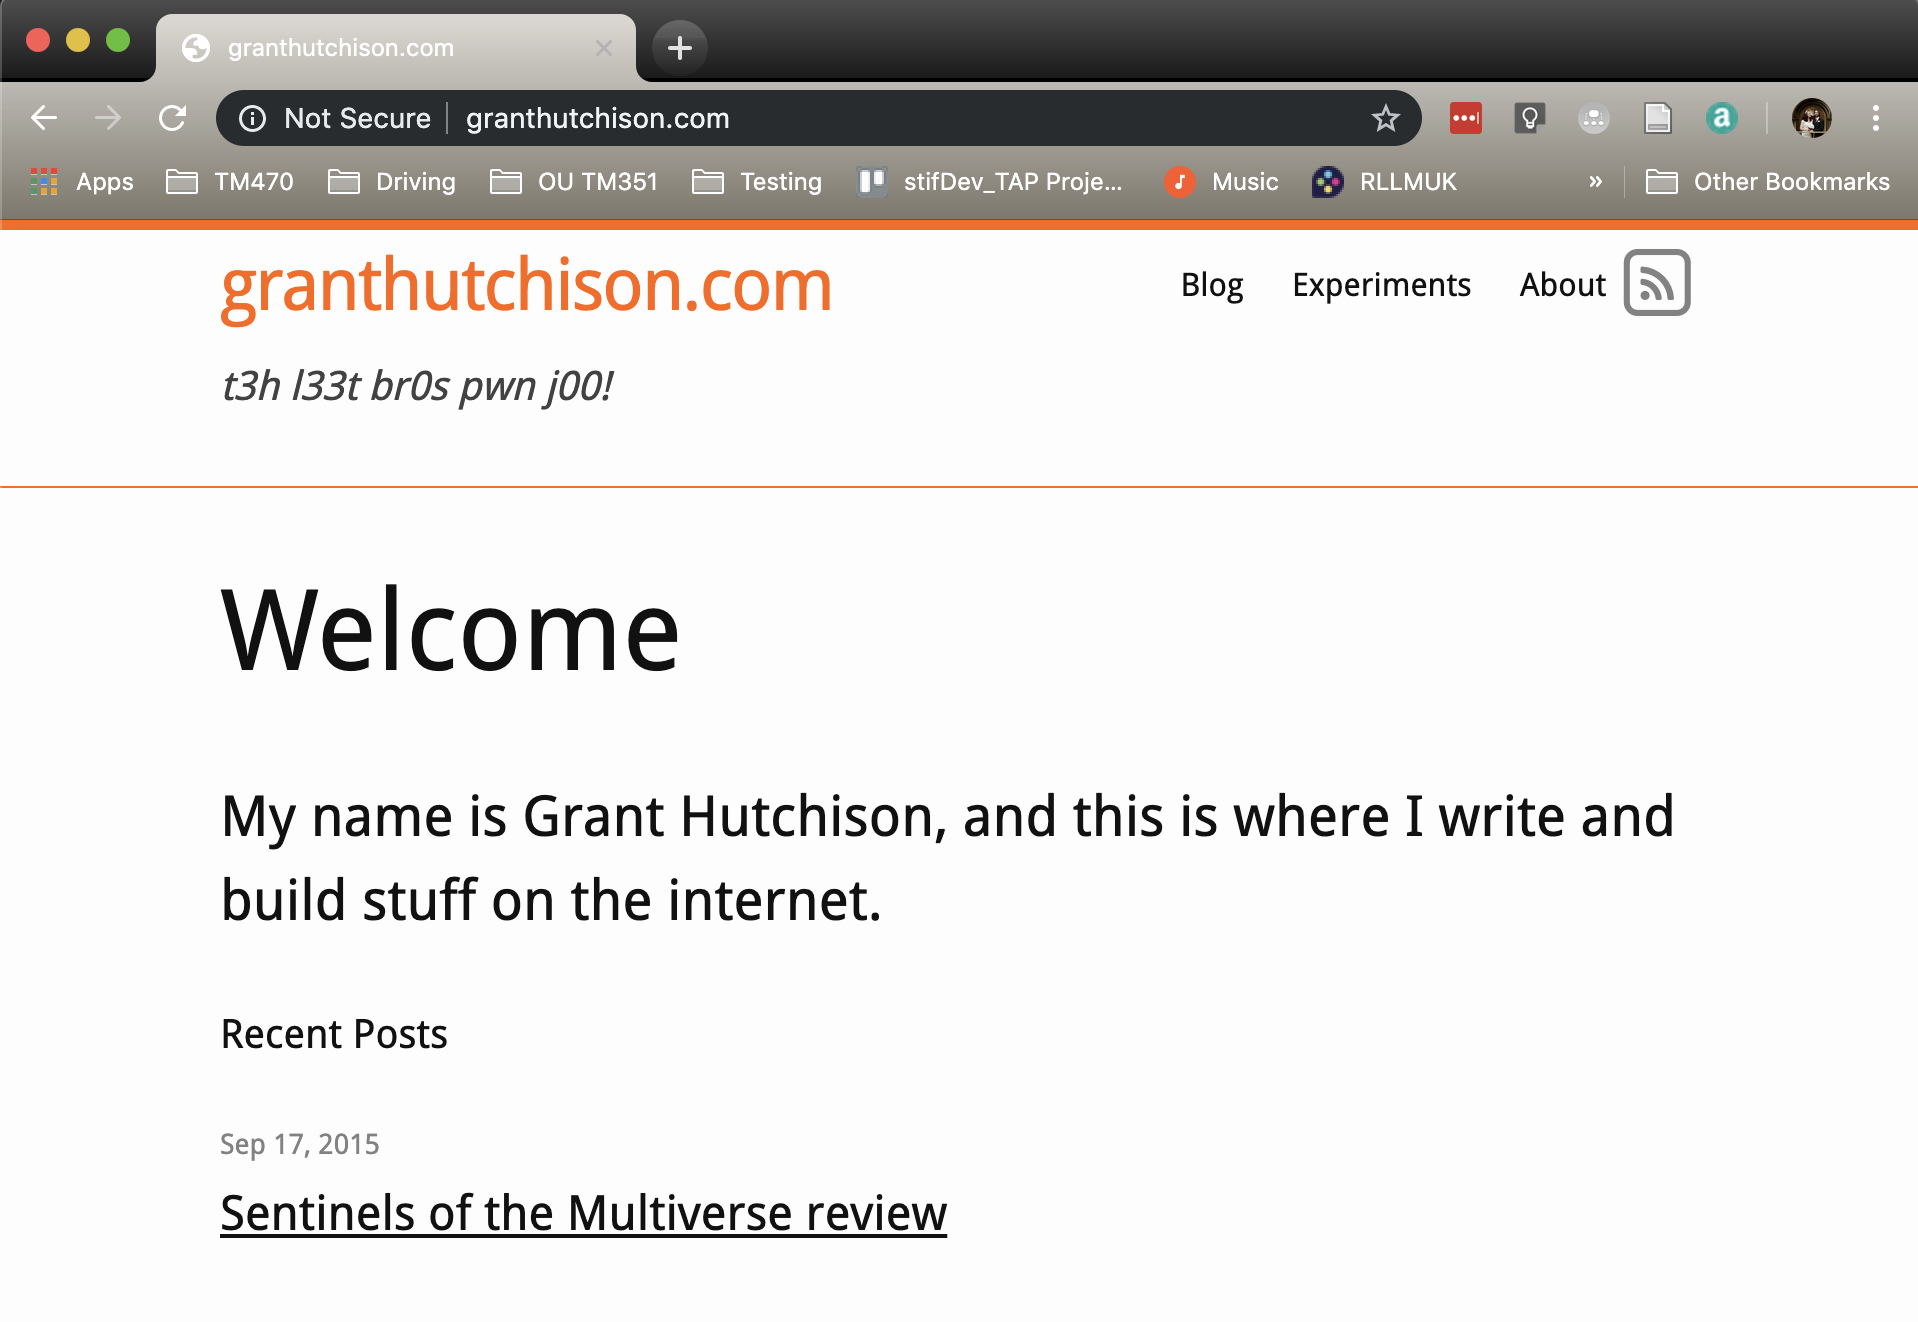1918x1322 pixels.
Task: Click the document page extension icon
Action: click(x=1657, y=118)
